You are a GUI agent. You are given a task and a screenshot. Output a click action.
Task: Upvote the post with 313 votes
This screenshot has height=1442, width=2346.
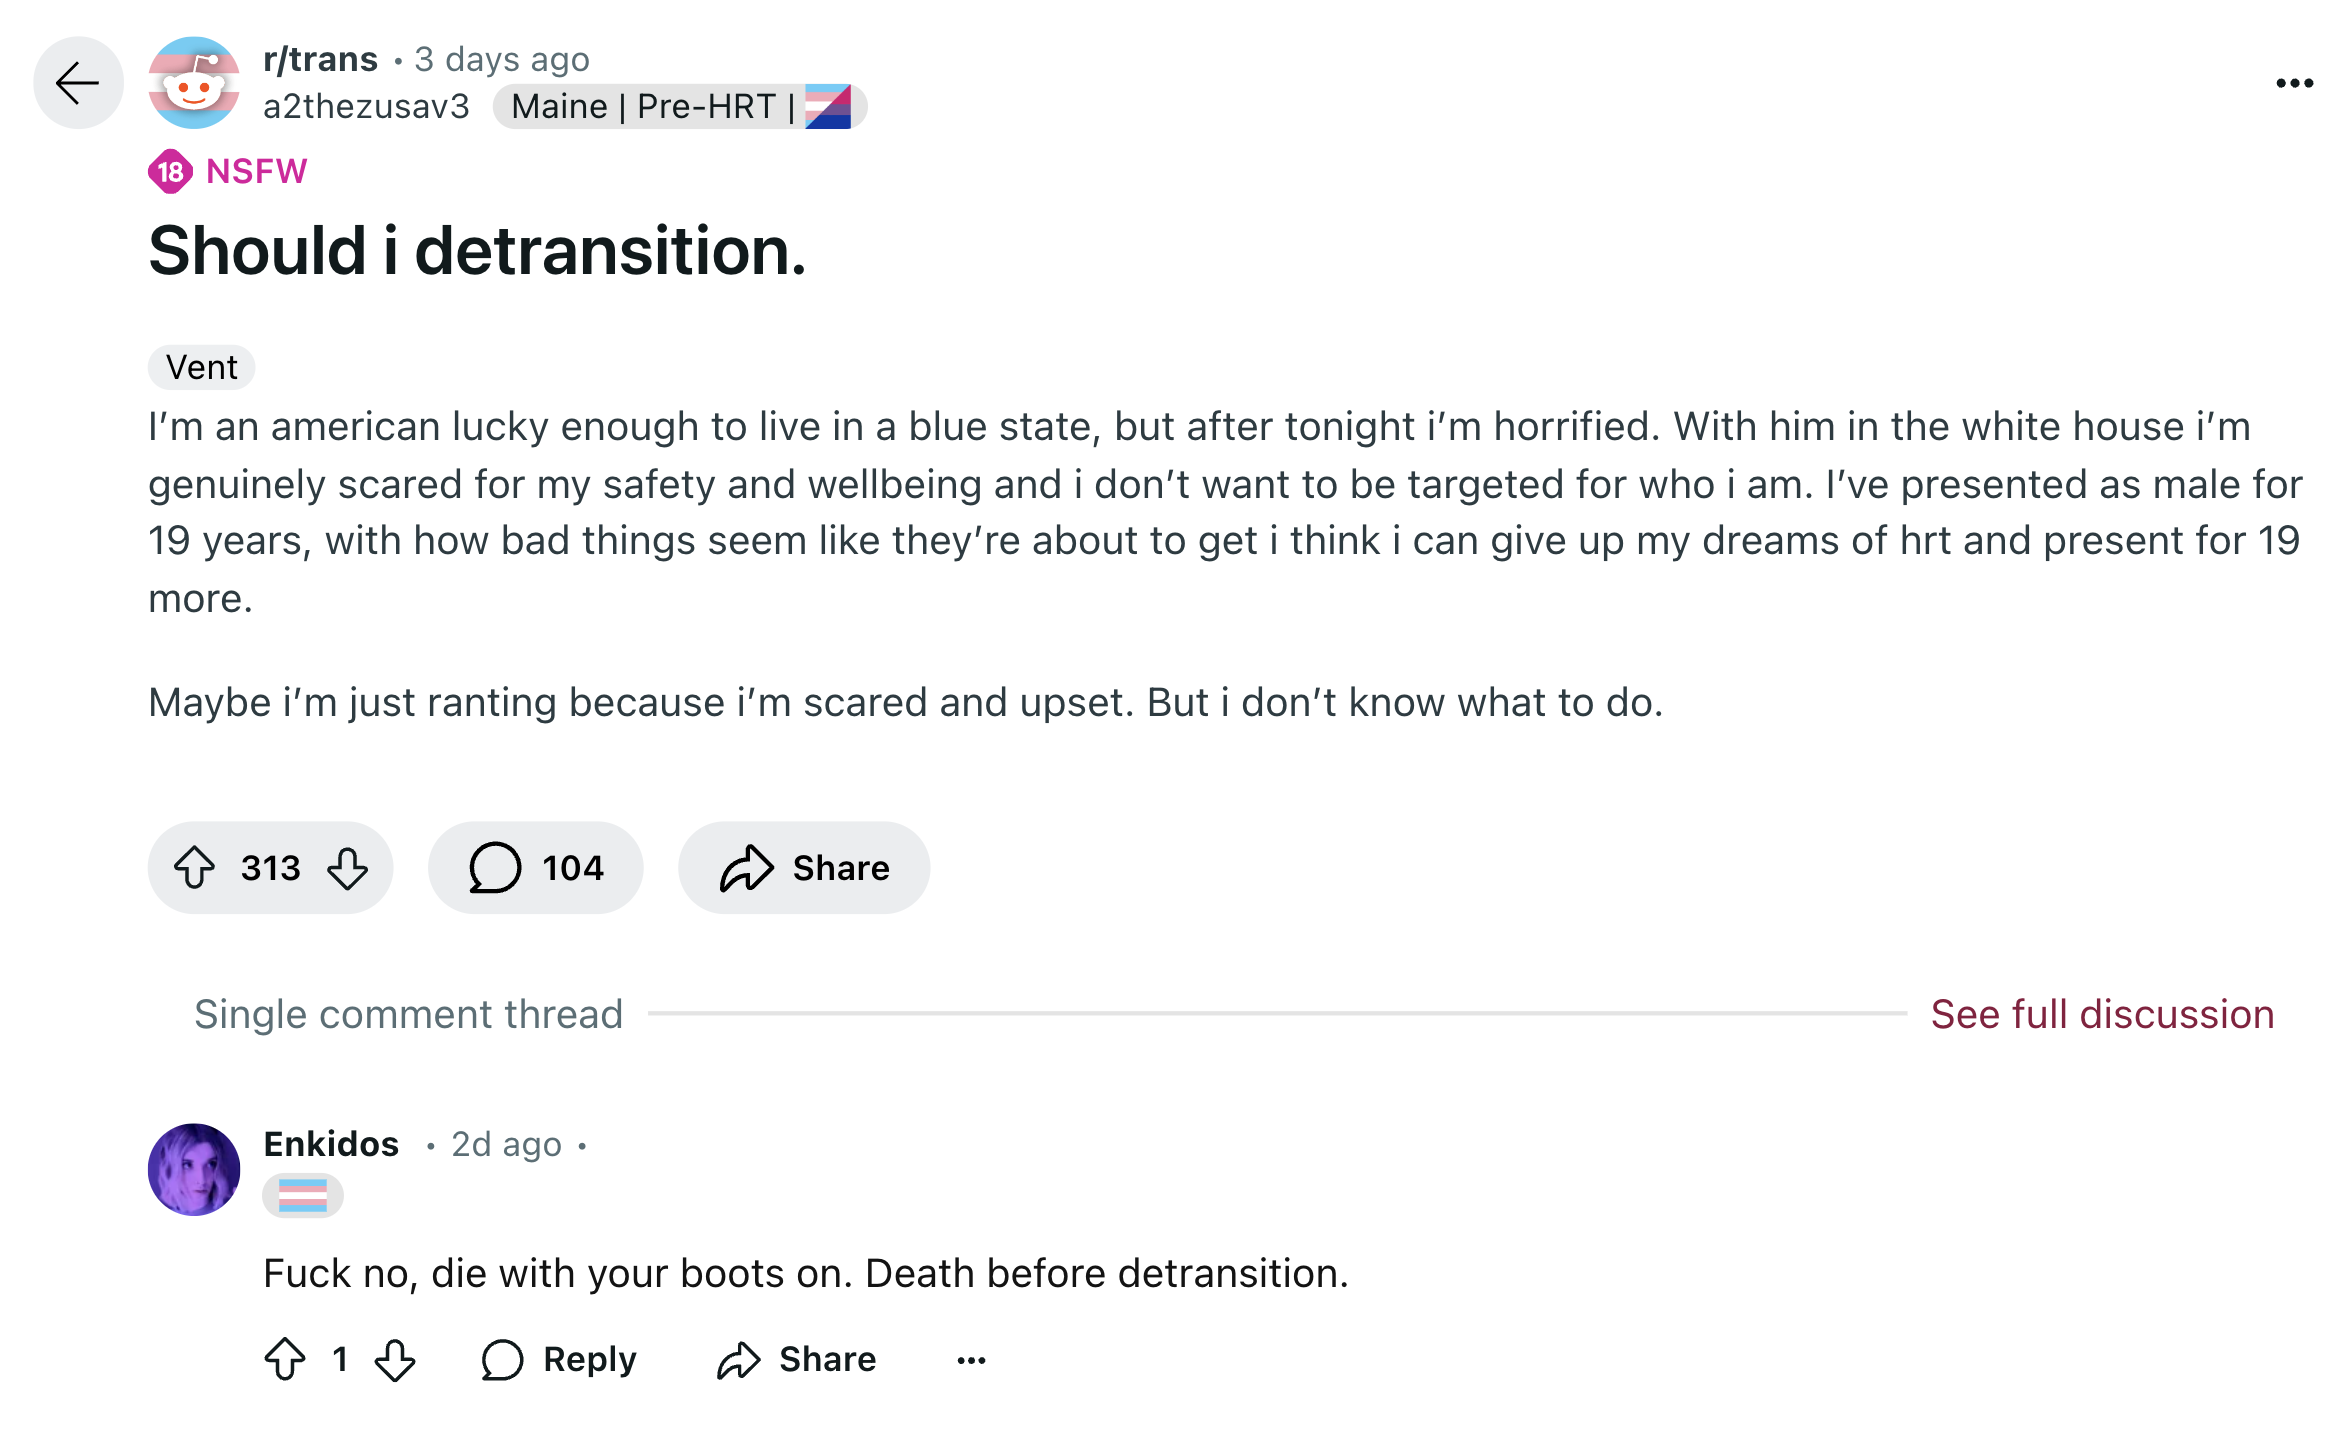(x=194, y=868)
